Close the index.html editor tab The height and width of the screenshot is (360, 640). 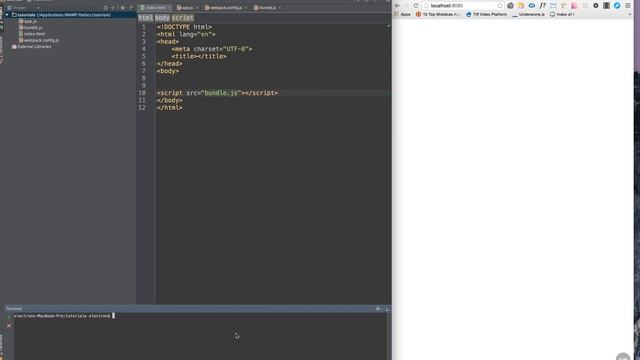pyautogui.click(x=169, y=8)
